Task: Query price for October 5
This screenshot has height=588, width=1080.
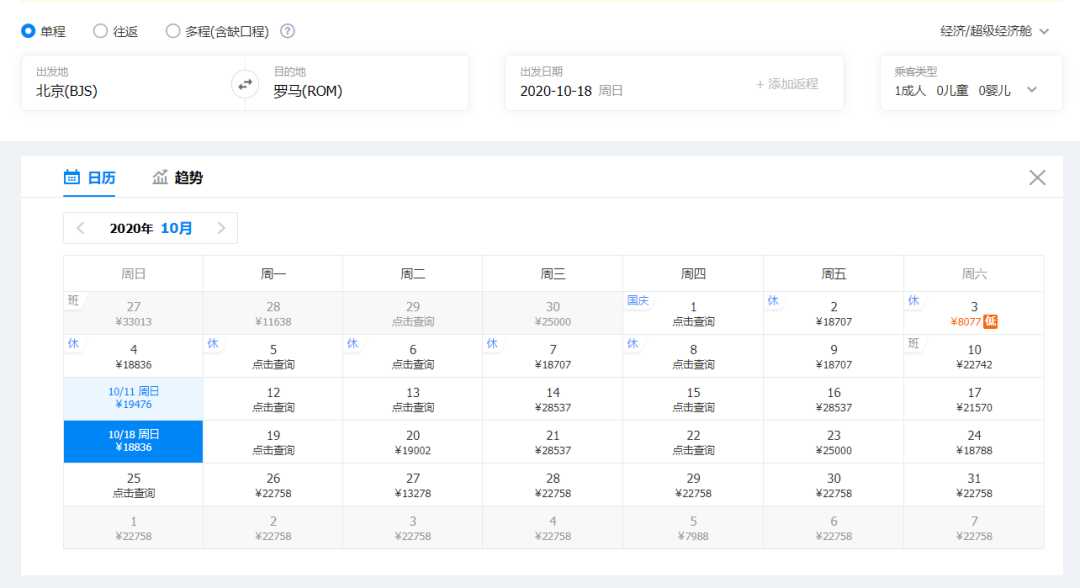Action: (x=273, y=356)
